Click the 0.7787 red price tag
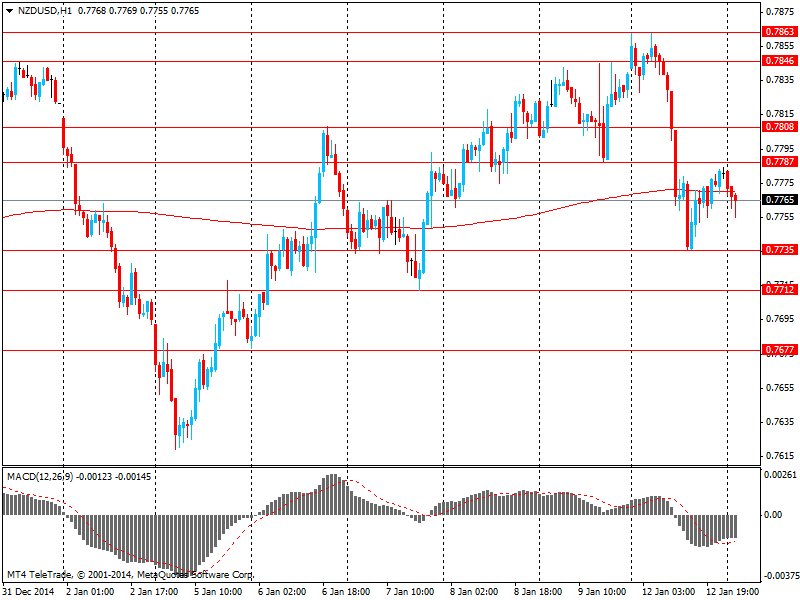 click(x=779, y=161)
